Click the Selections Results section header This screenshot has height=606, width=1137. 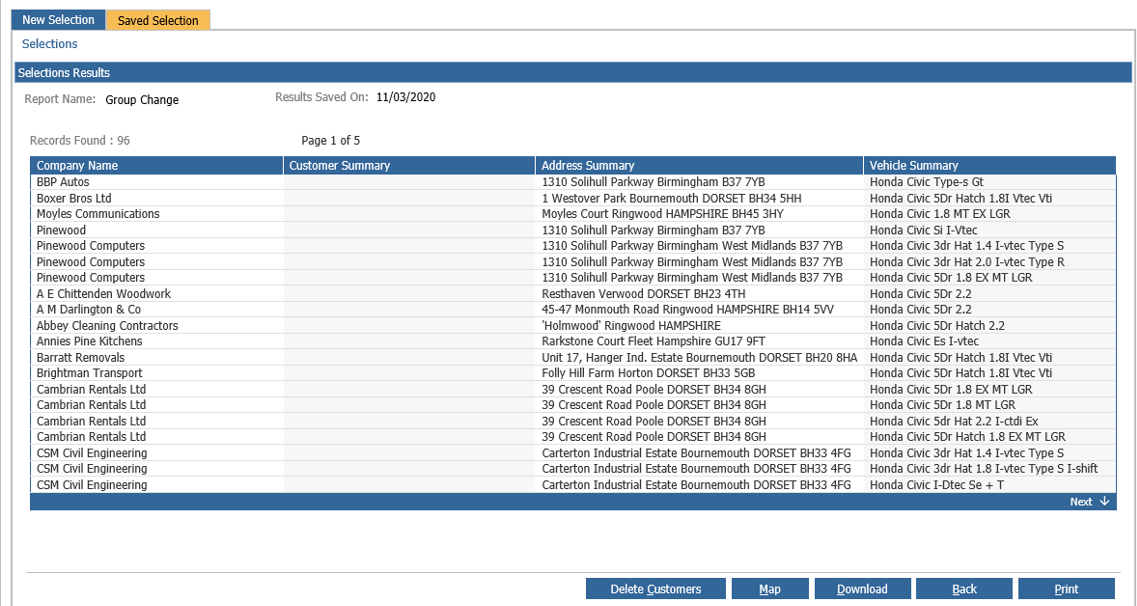click(x=573, y=72)
